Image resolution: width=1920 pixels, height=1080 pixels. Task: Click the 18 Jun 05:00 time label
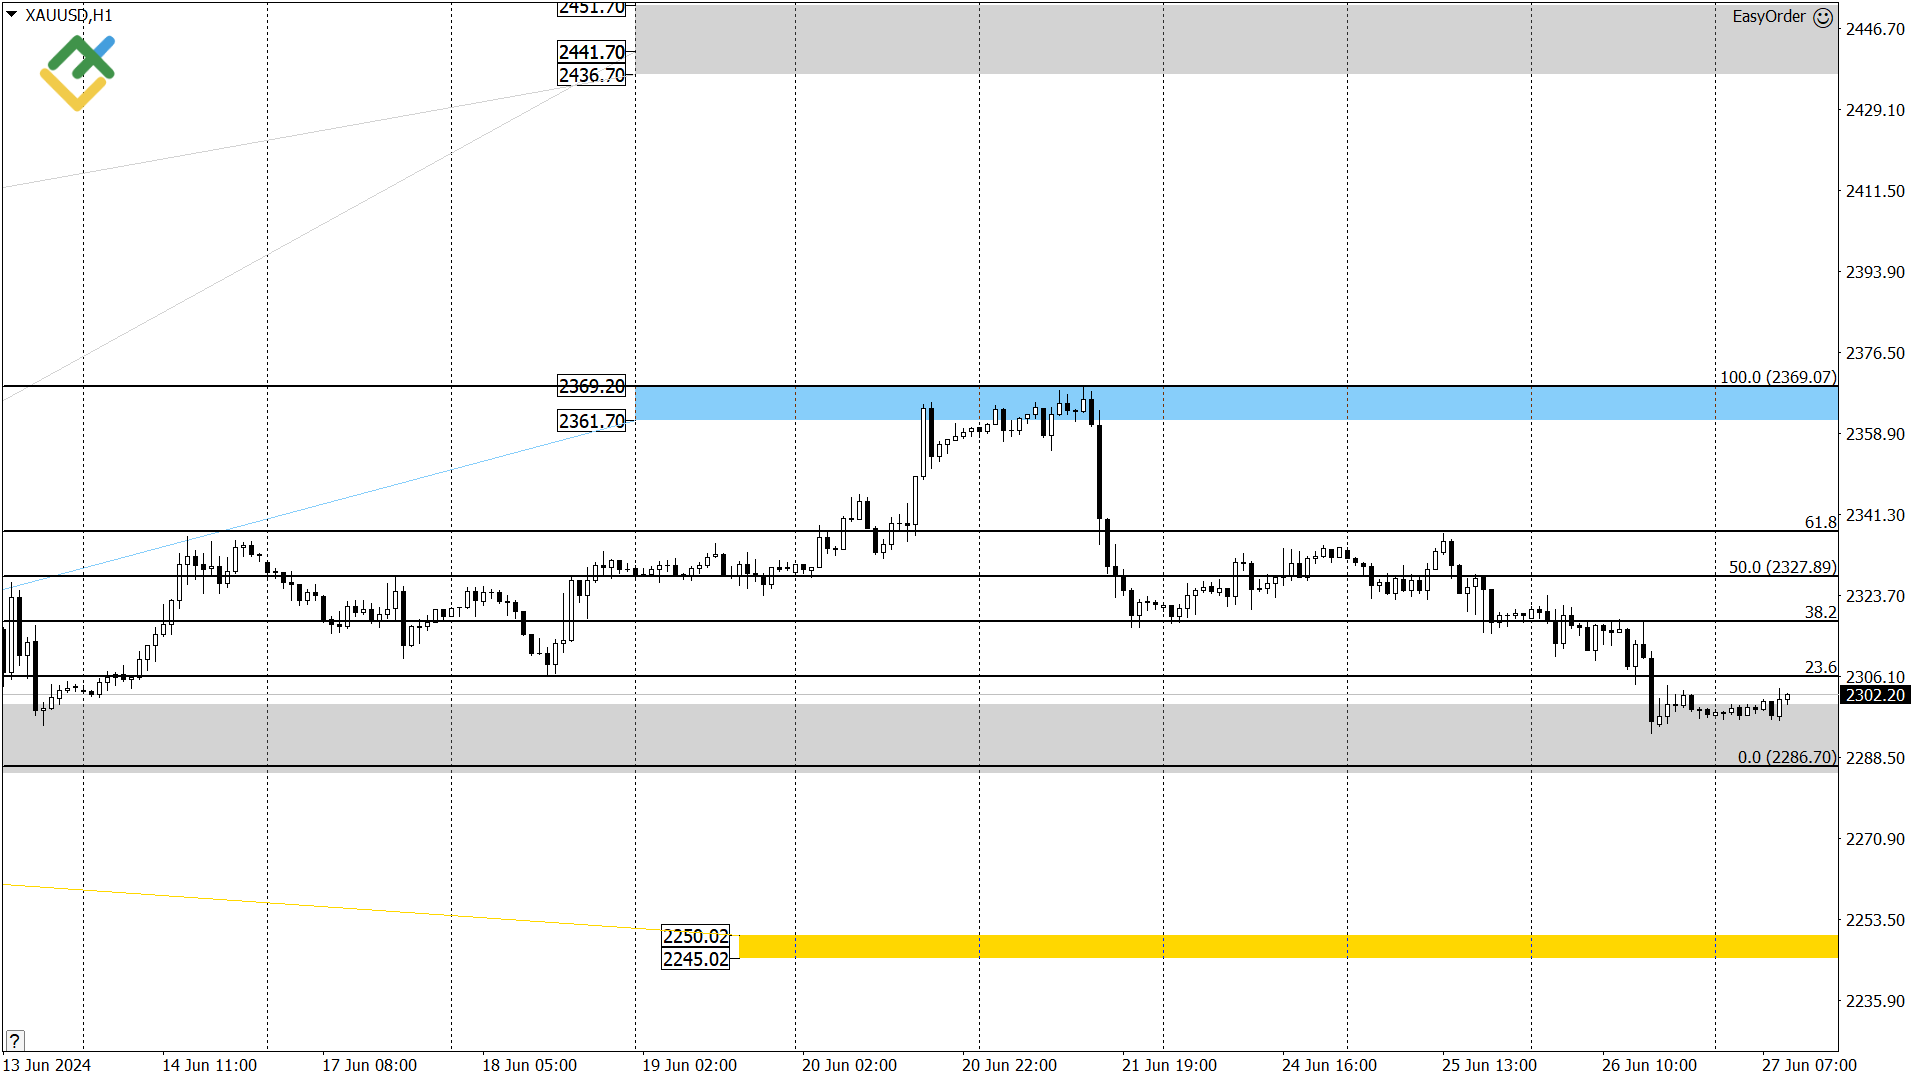pyautogui.click(x=529, y=1065)
